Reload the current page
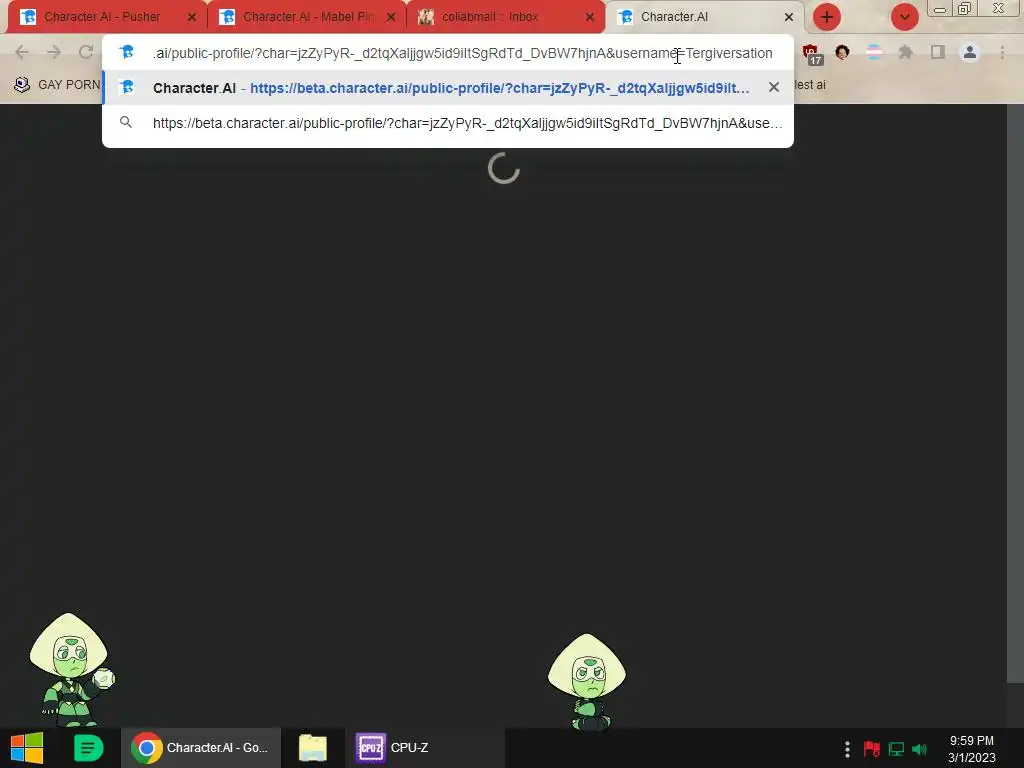Screen dimensions: 1024x768 [86, 52]
